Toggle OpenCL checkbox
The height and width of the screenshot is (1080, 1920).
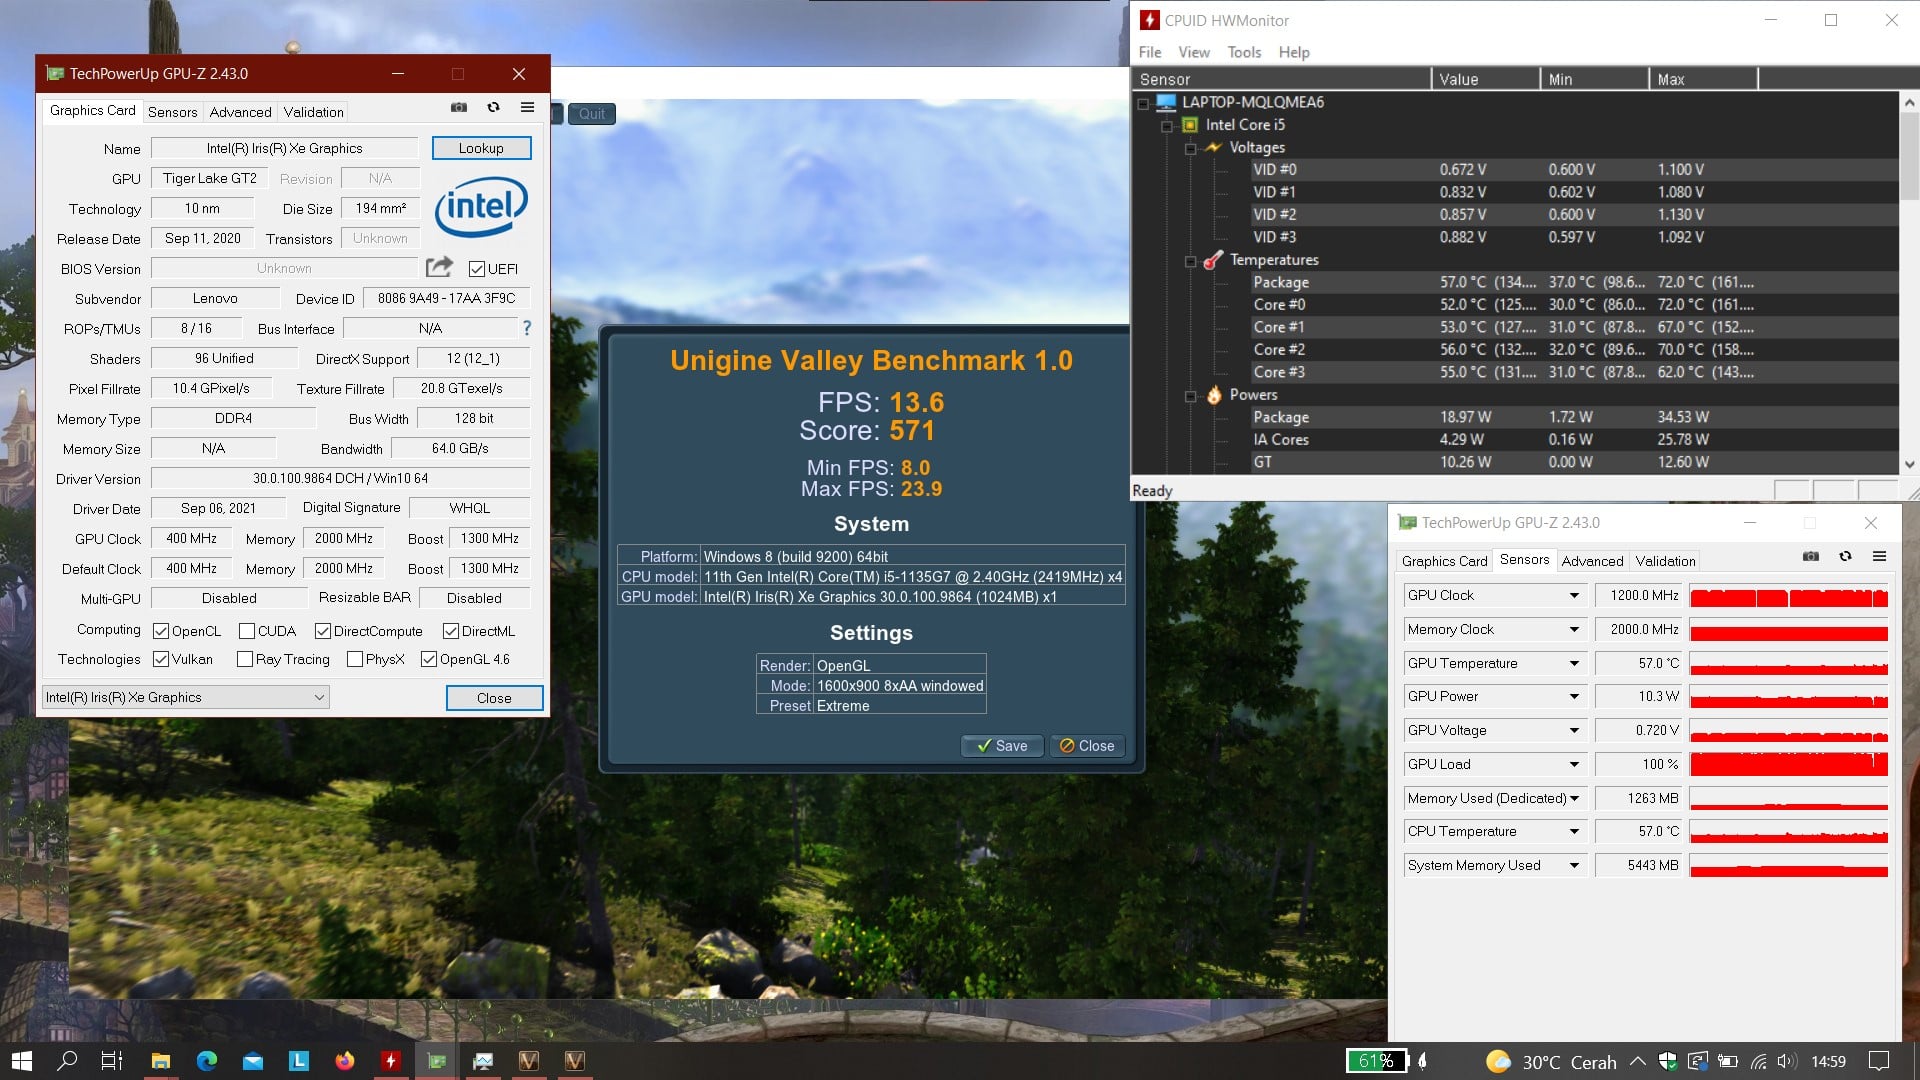click(x=161, y=631)
